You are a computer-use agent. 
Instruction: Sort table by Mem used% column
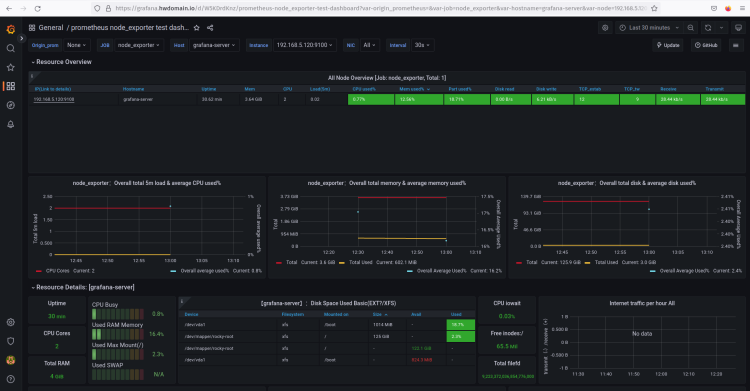(414, 89)
